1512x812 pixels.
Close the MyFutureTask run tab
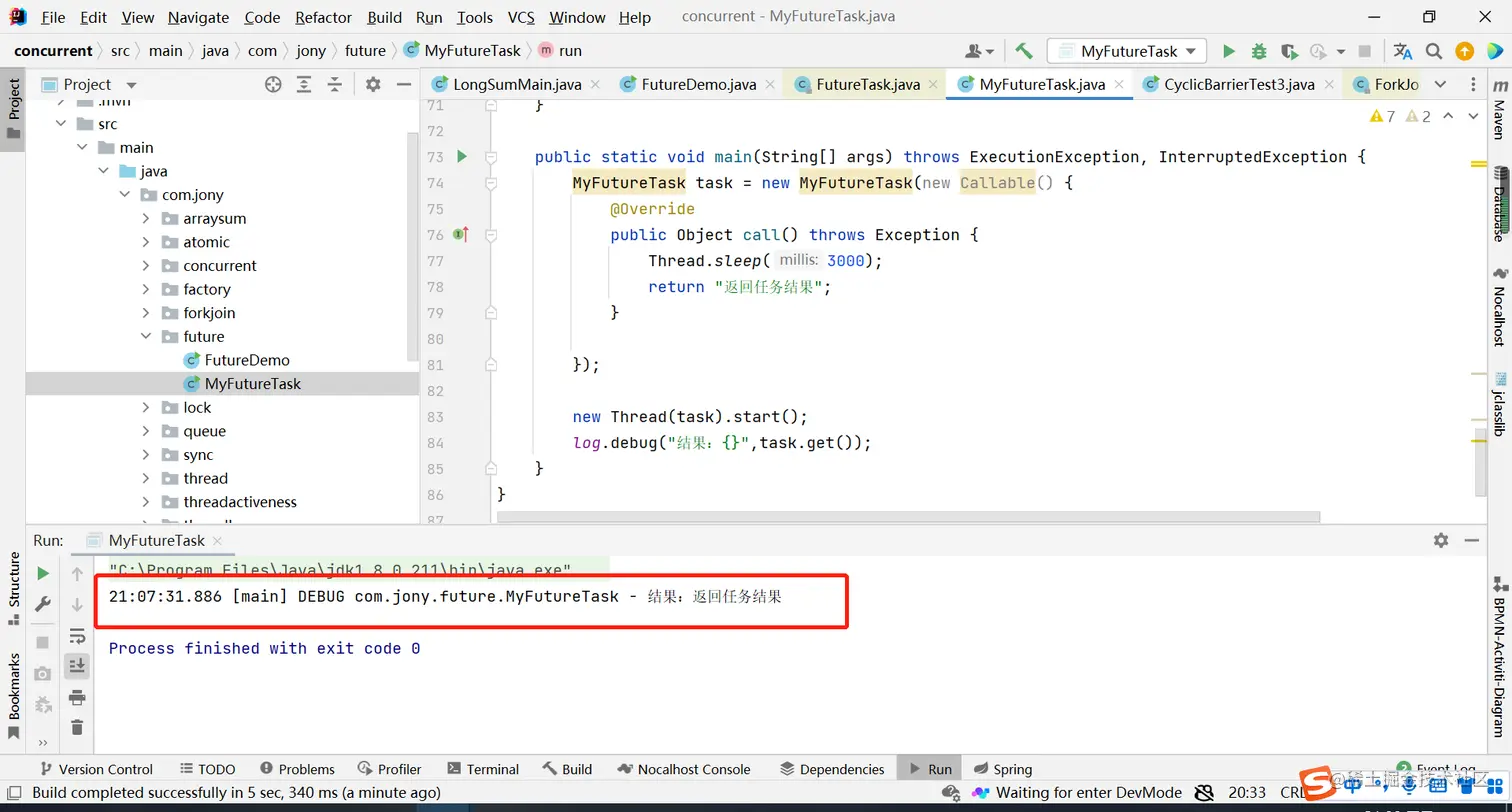pyautogui.click(x=218, y=541)
